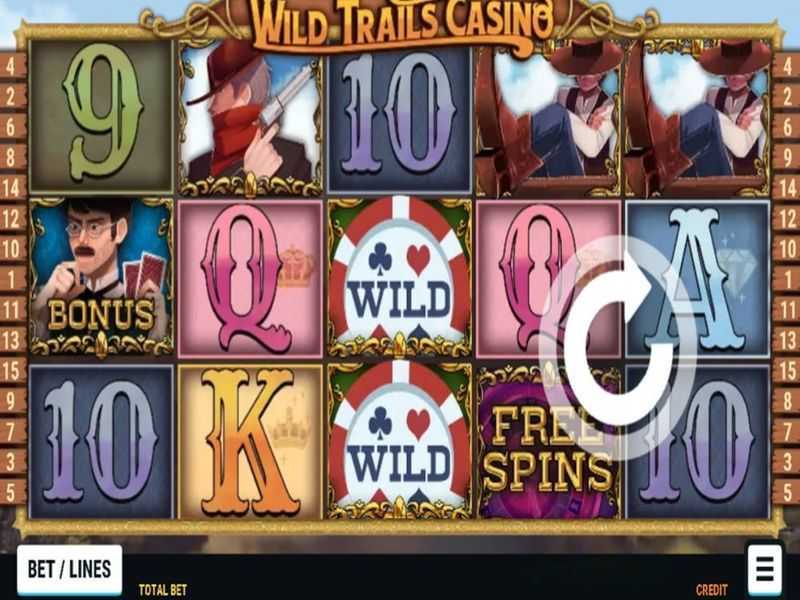Click the Bonus card player symbol
The image size is (800, 600).
point(102,277)
